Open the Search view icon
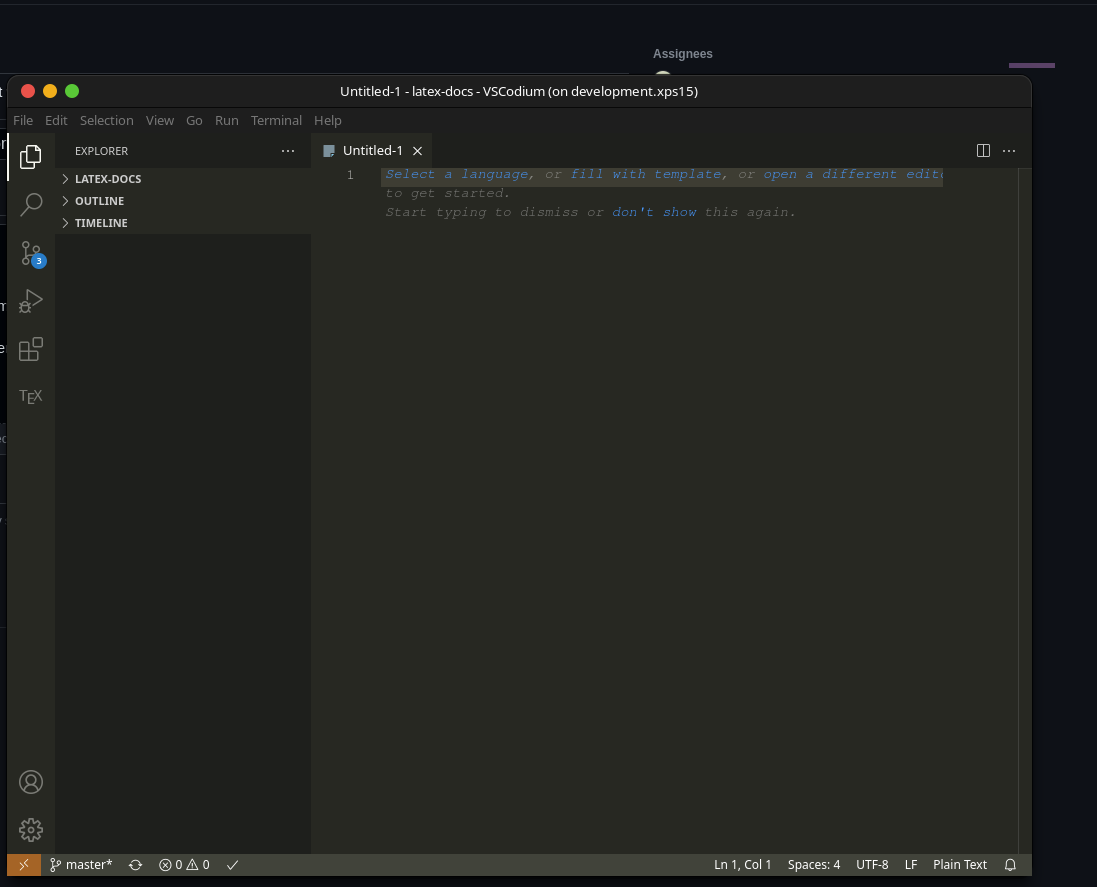The width and height of the screenshot is (1097, 887). (x=31, y=204)
